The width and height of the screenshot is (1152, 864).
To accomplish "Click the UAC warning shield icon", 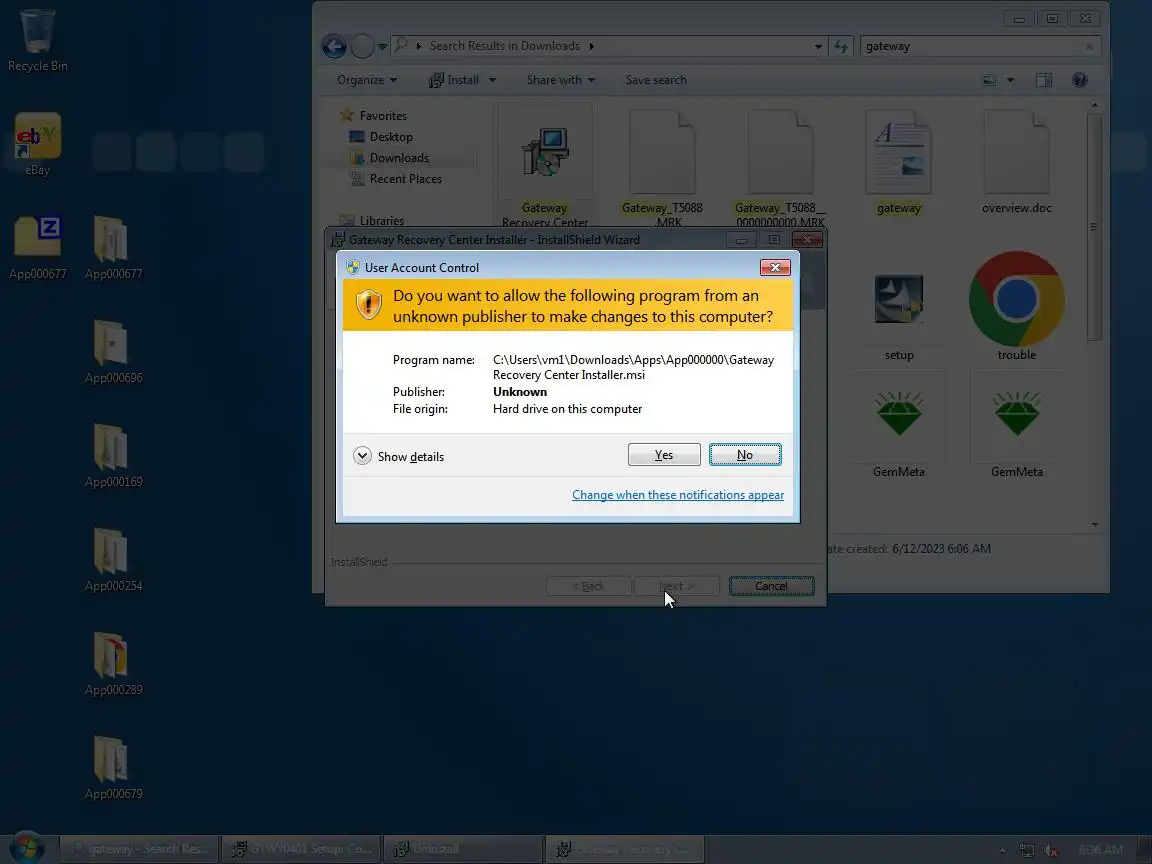I will tap(369, 304).
